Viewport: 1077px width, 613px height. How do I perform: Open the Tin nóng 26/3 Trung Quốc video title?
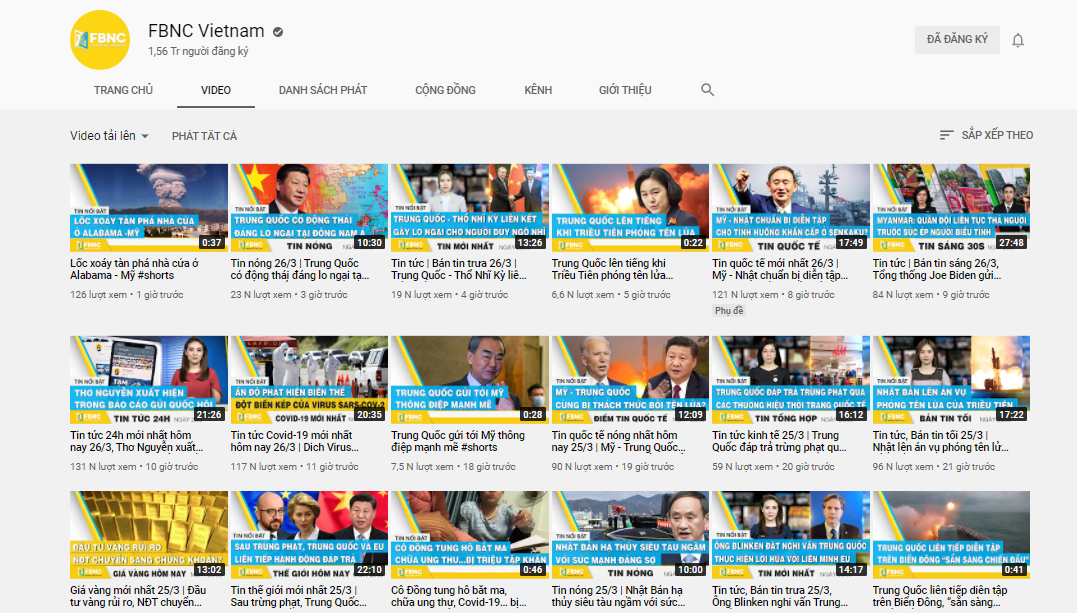pos(300,269)
